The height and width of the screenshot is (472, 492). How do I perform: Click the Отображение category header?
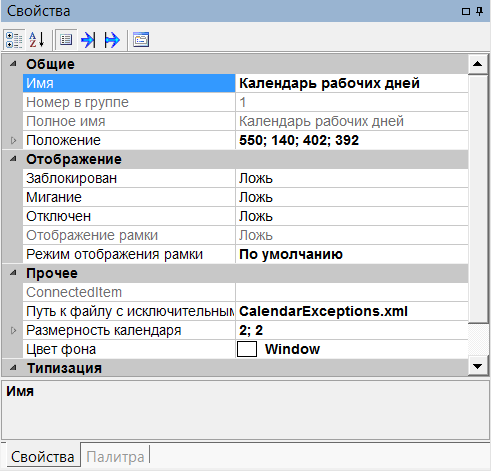coord(235,159)
